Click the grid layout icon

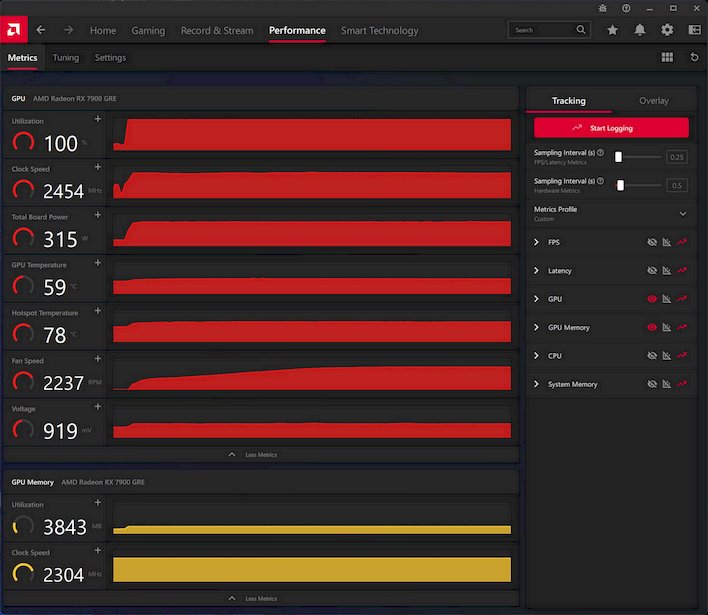pyautogui.click(x=667, y=57)
